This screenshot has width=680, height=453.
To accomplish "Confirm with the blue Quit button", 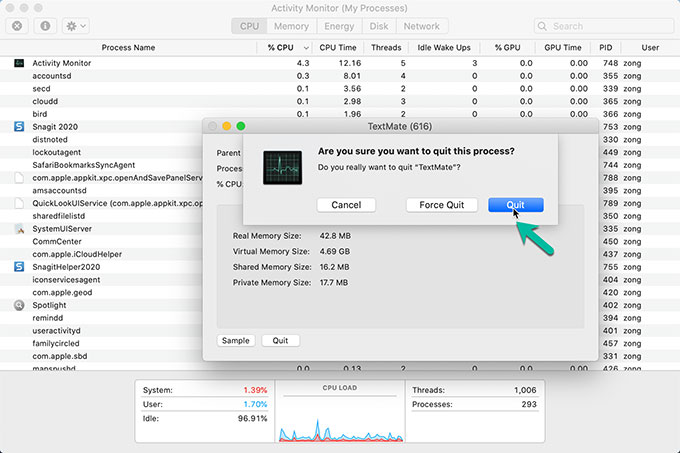I will pos(515,205).
